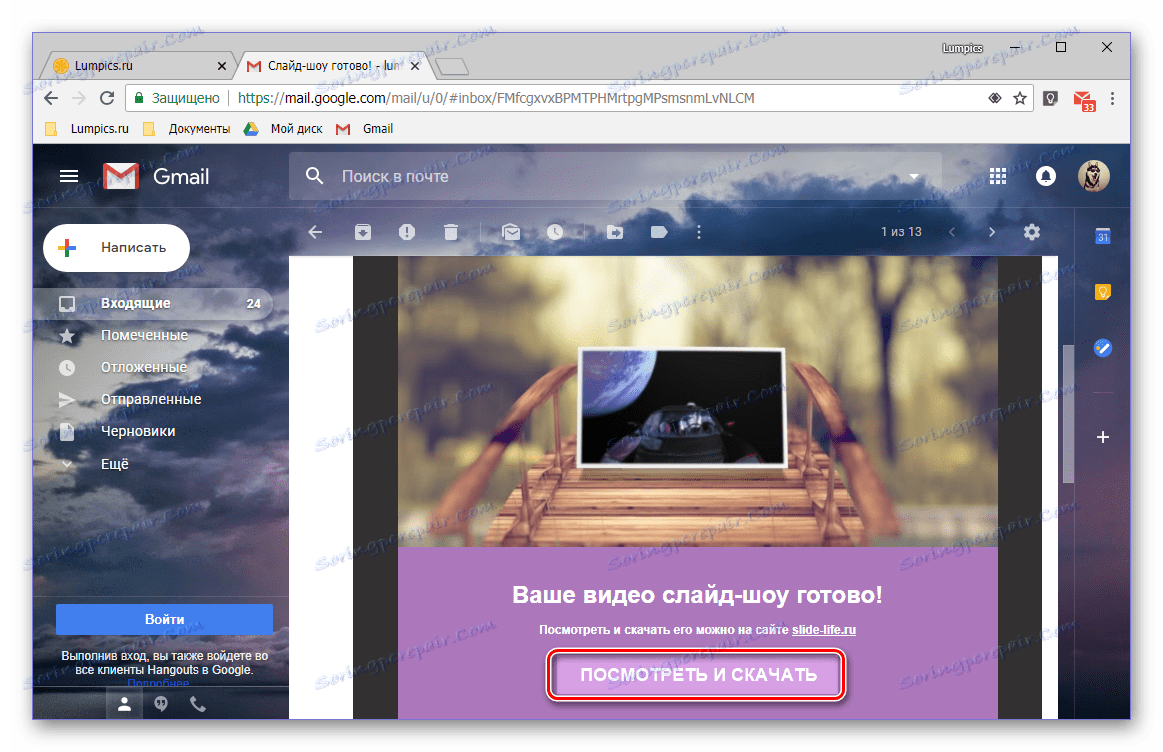
Task: Click the Gmail logo
Action: (x=156, y=177)
